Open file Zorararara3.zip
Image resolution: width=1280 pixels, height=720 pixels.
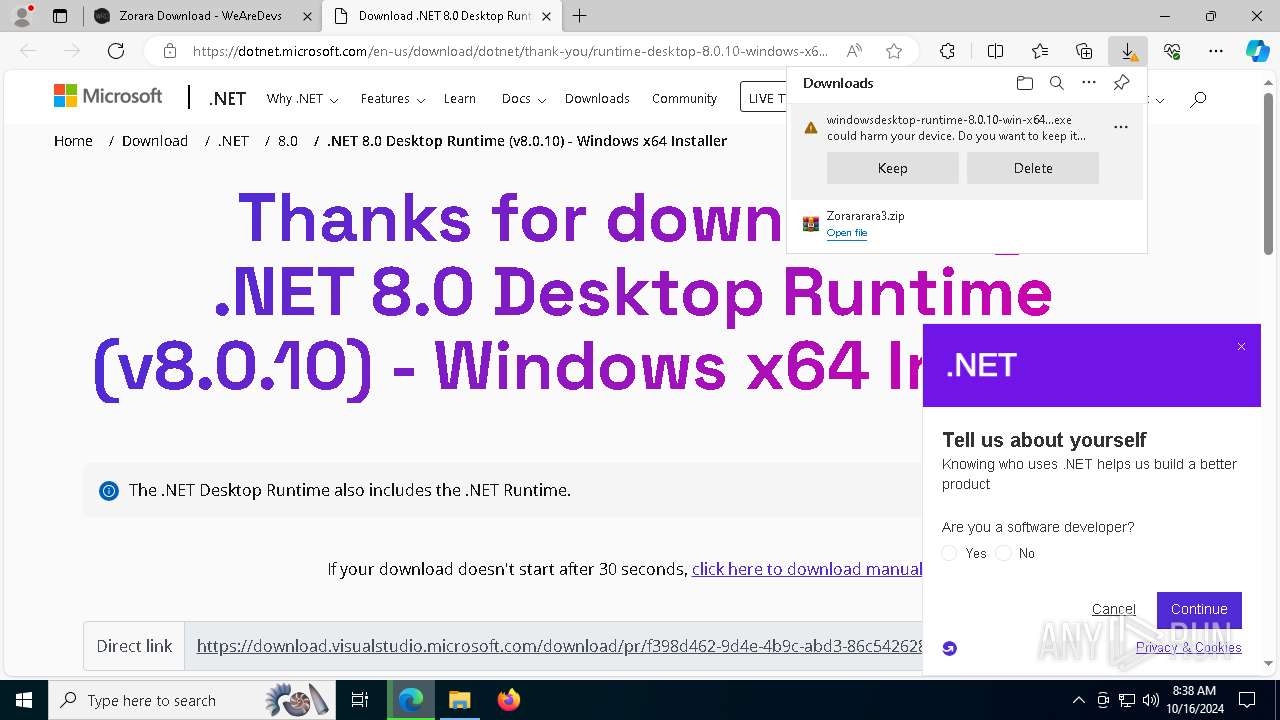pos(847,233)
